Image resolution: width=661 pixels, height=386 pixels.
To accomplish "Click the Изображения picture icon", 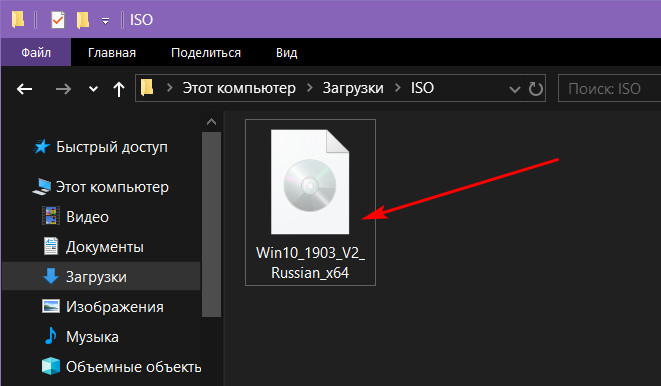I will click(x=51, y=306).
